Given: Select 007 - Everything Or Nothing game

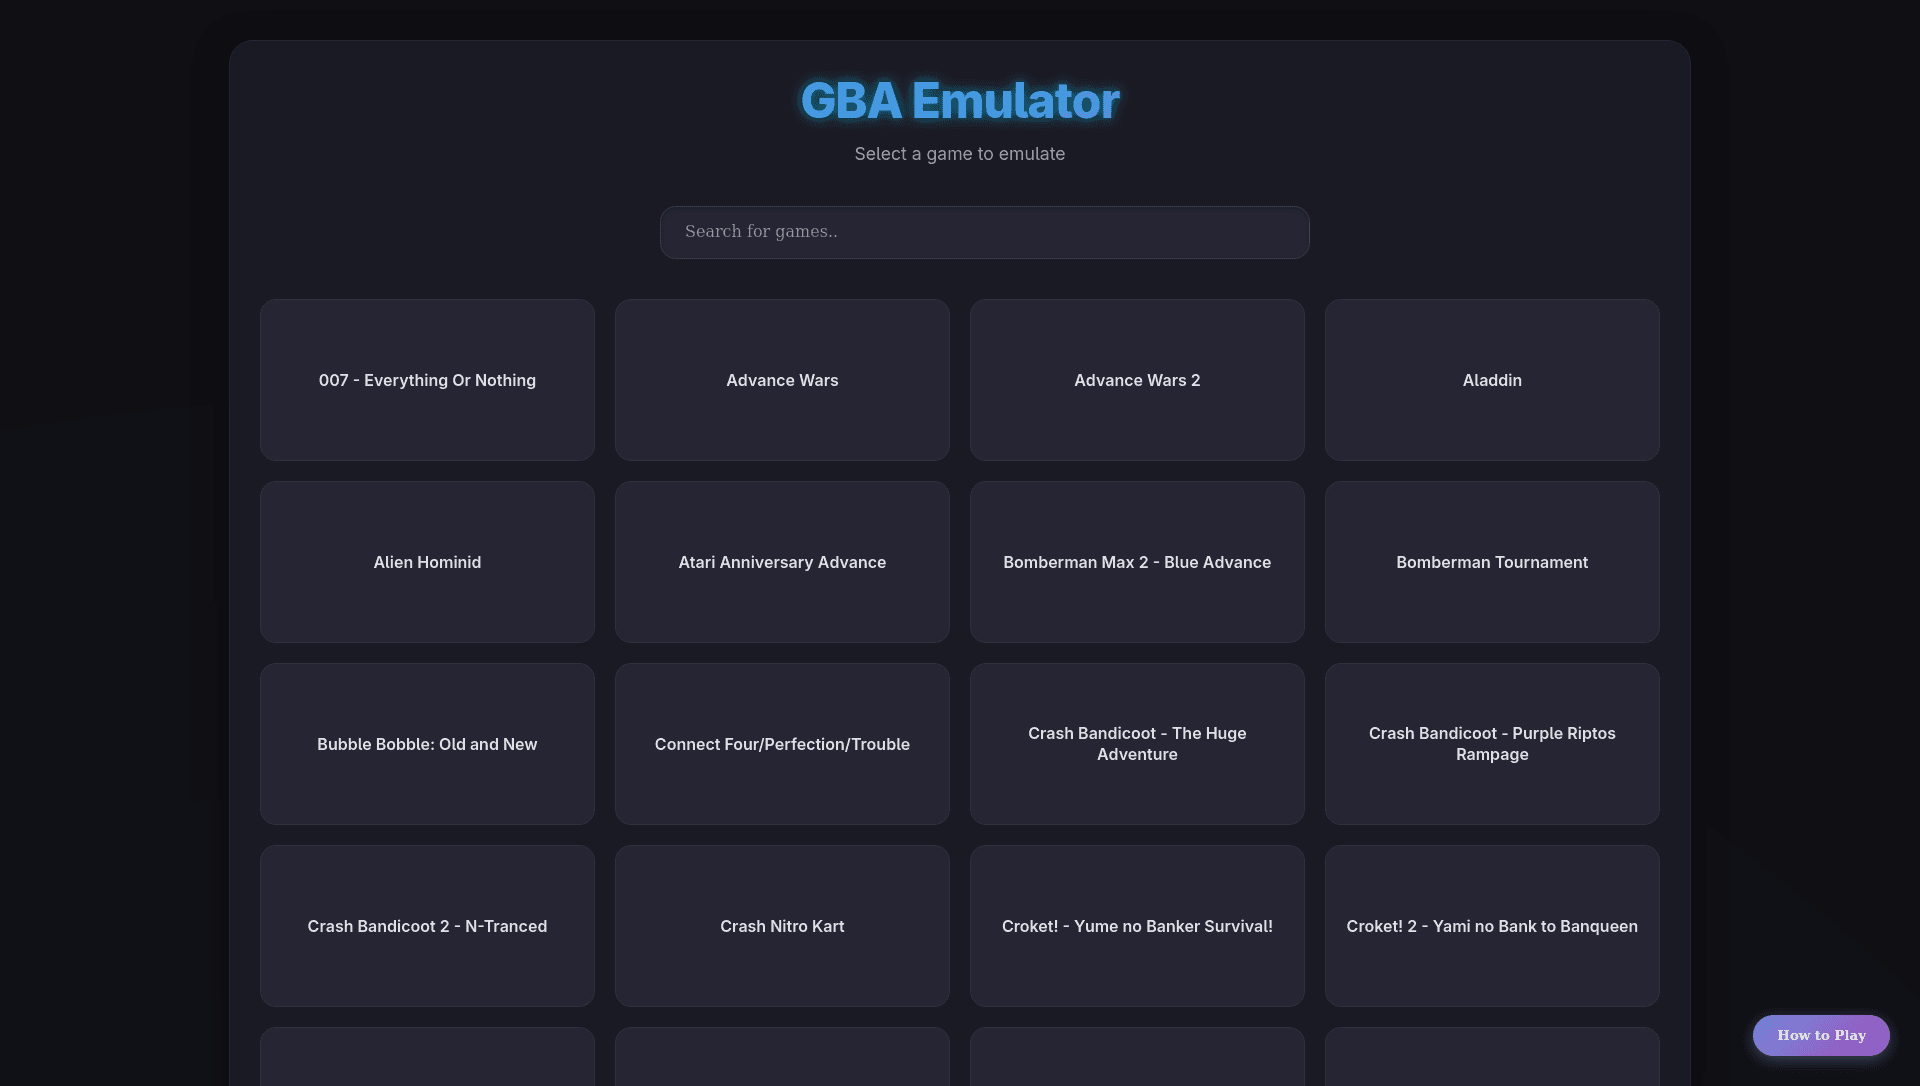Looking at the screenshot, I should (427, 380).
